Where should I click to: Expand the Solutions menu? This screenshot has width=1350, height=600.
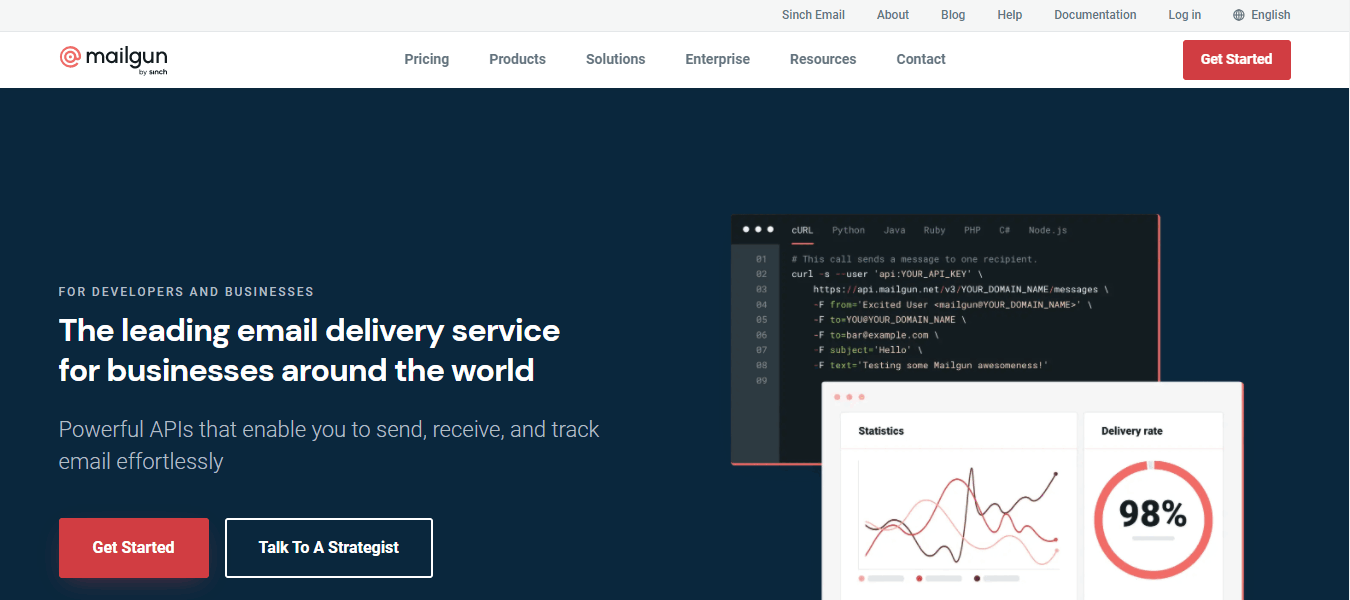pyautogui.click(x=615, y=59)
